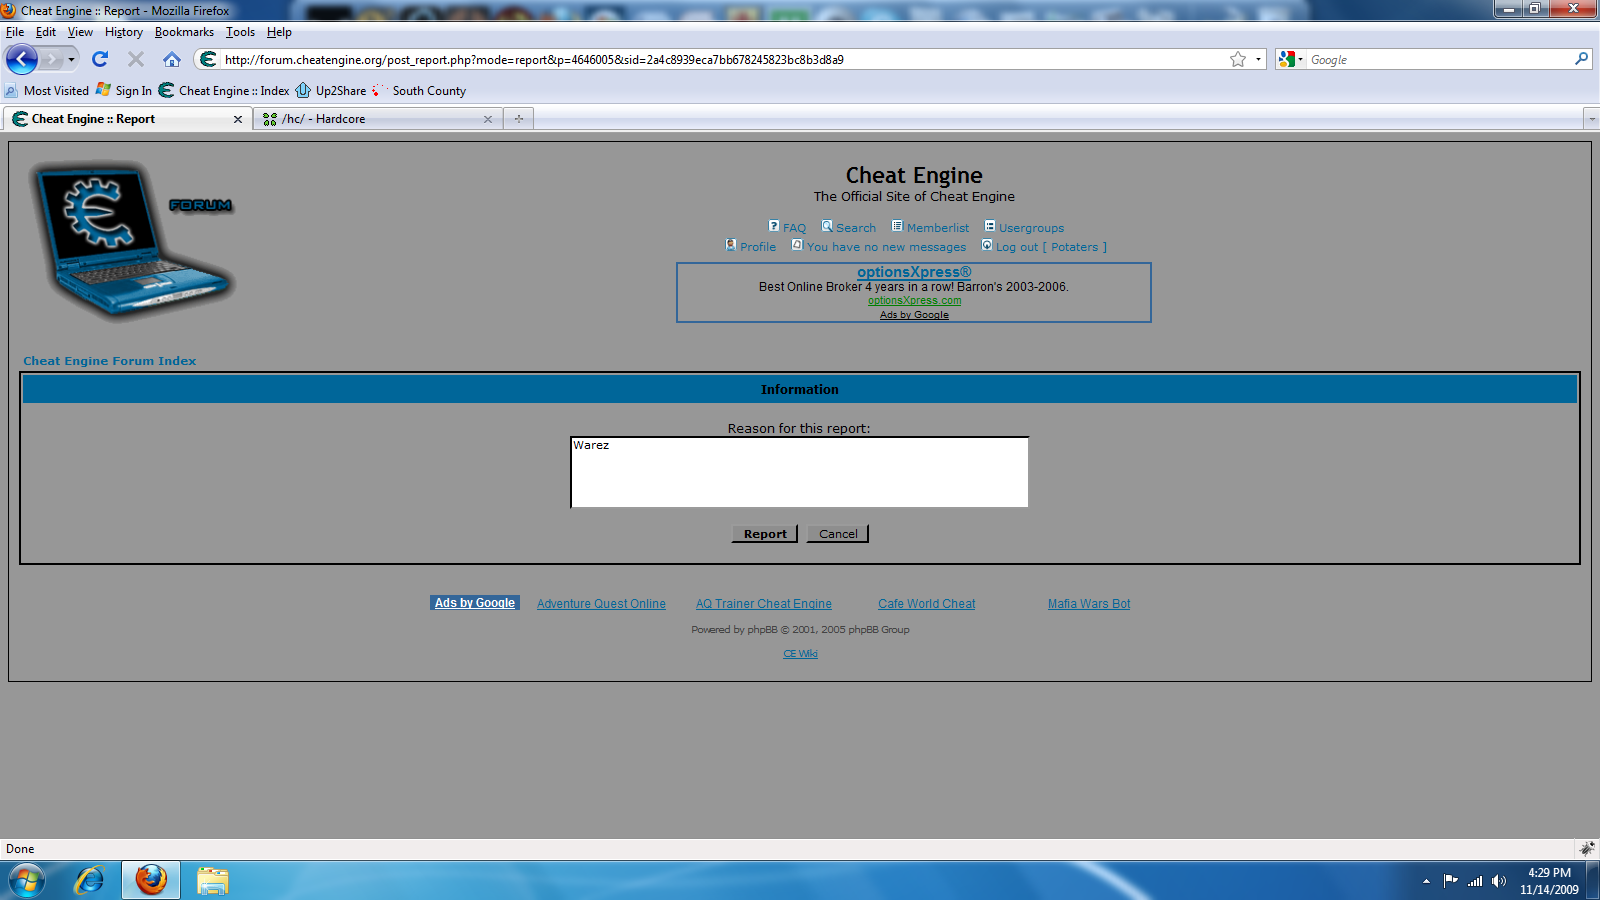This screenshot has width=1600, height=900.
Task: Cancel the post report
Action: tap(838, 534)
